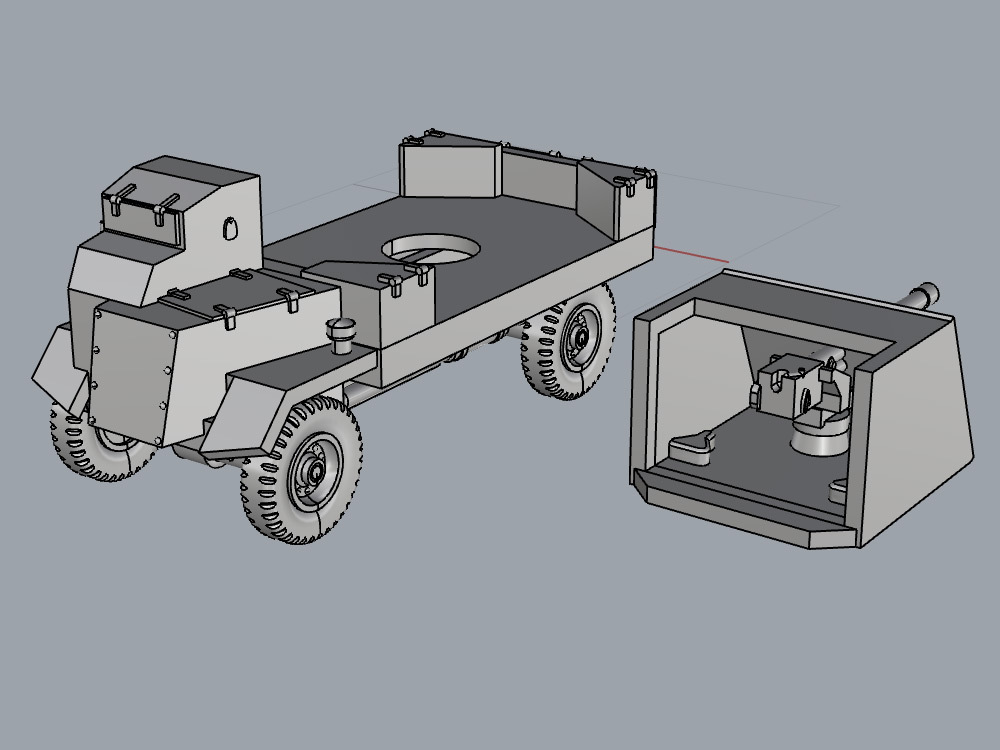Screen dimensions: 1000x750
Task: Pick the circular turret ring opening on the deck
Action: pyautogui.click(x=432, y=248)
